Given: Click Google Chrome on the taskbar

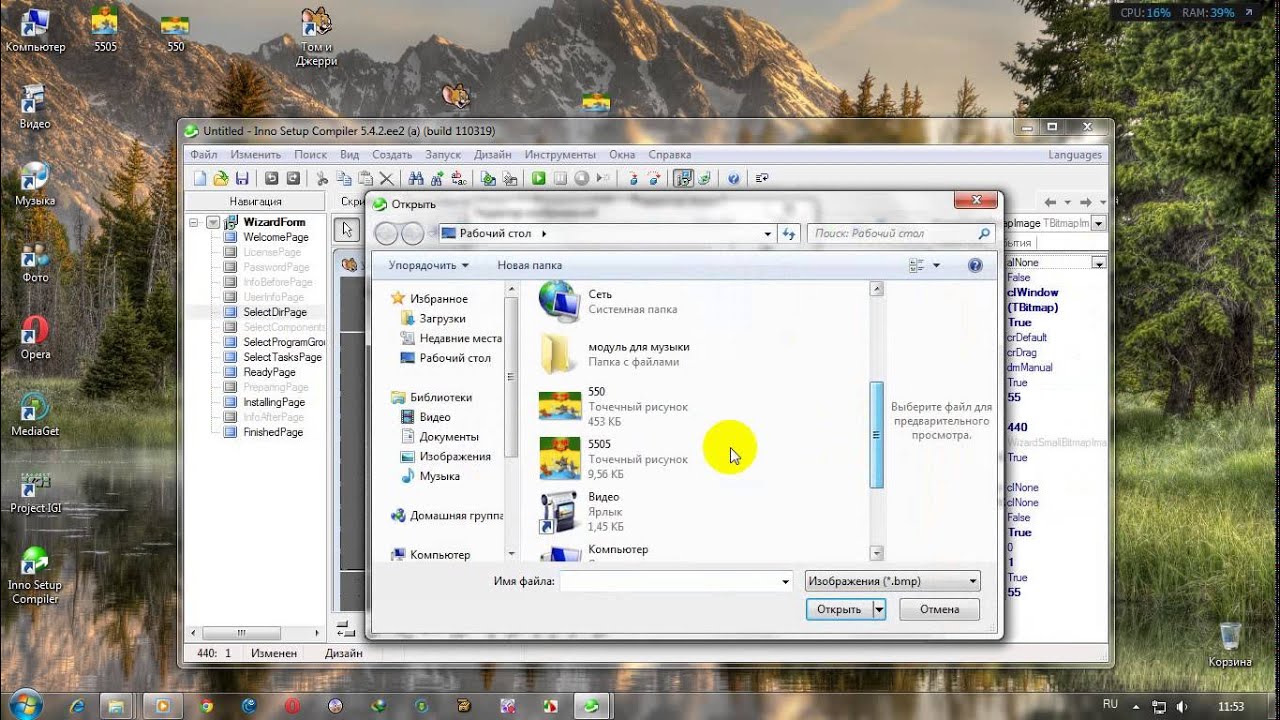Looking at the screenshot, I should pos(206,705).
